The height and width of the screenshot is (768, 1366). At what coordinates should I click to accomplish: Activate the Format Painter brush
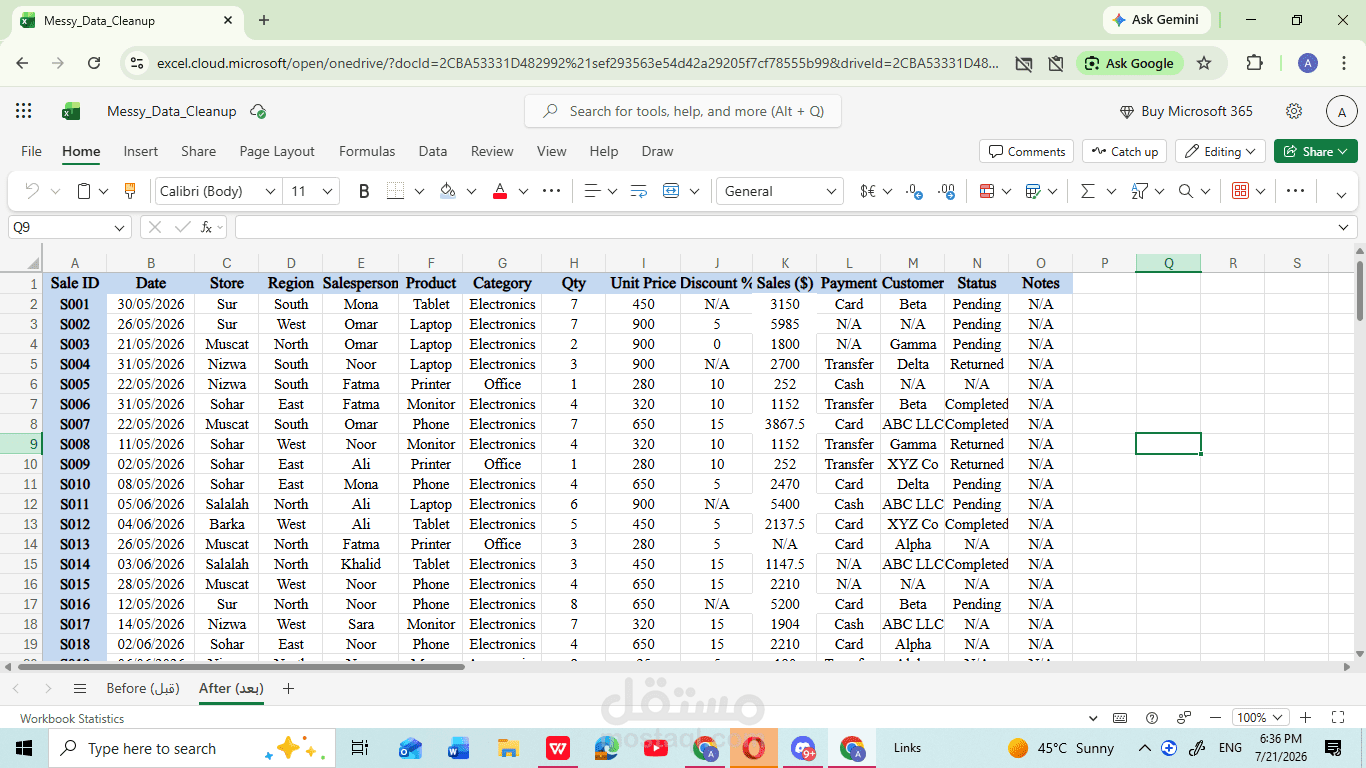[x=129, y=191]
